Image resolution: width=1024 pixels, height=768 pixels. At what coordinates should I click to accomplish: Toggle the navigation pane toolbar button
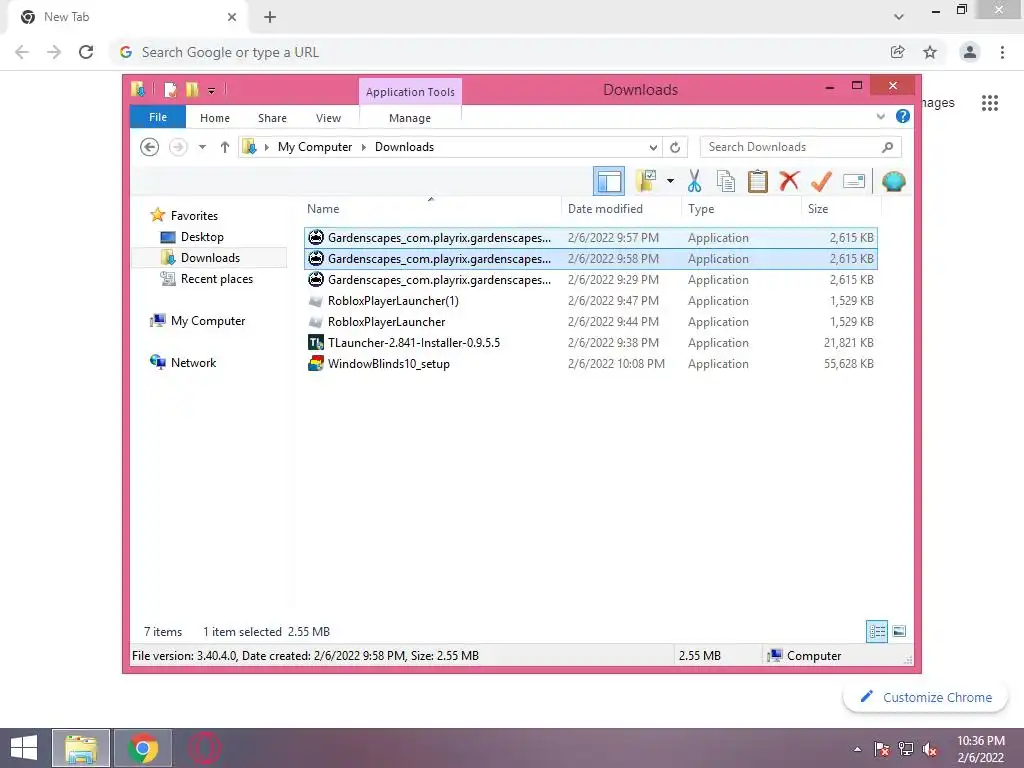(x=609, y=181)
